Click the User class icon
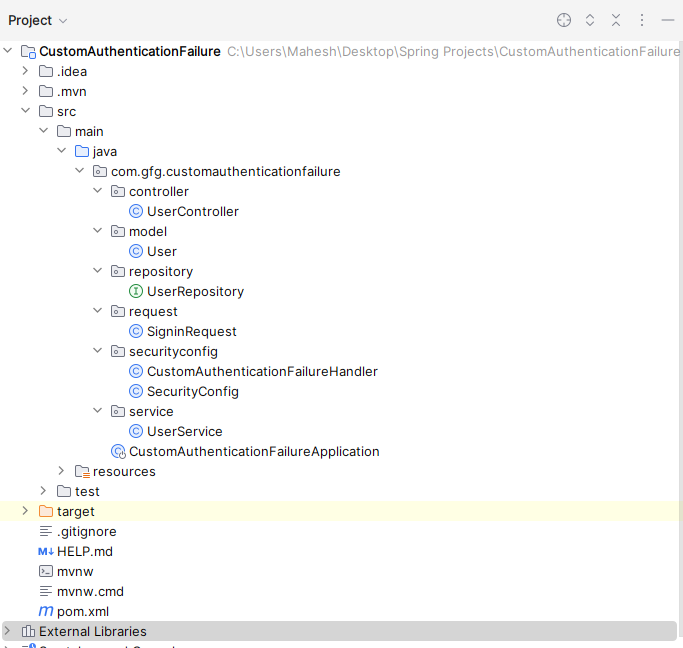Image resolution: width=683 pixels, height=648 pixels. (136, 251)
